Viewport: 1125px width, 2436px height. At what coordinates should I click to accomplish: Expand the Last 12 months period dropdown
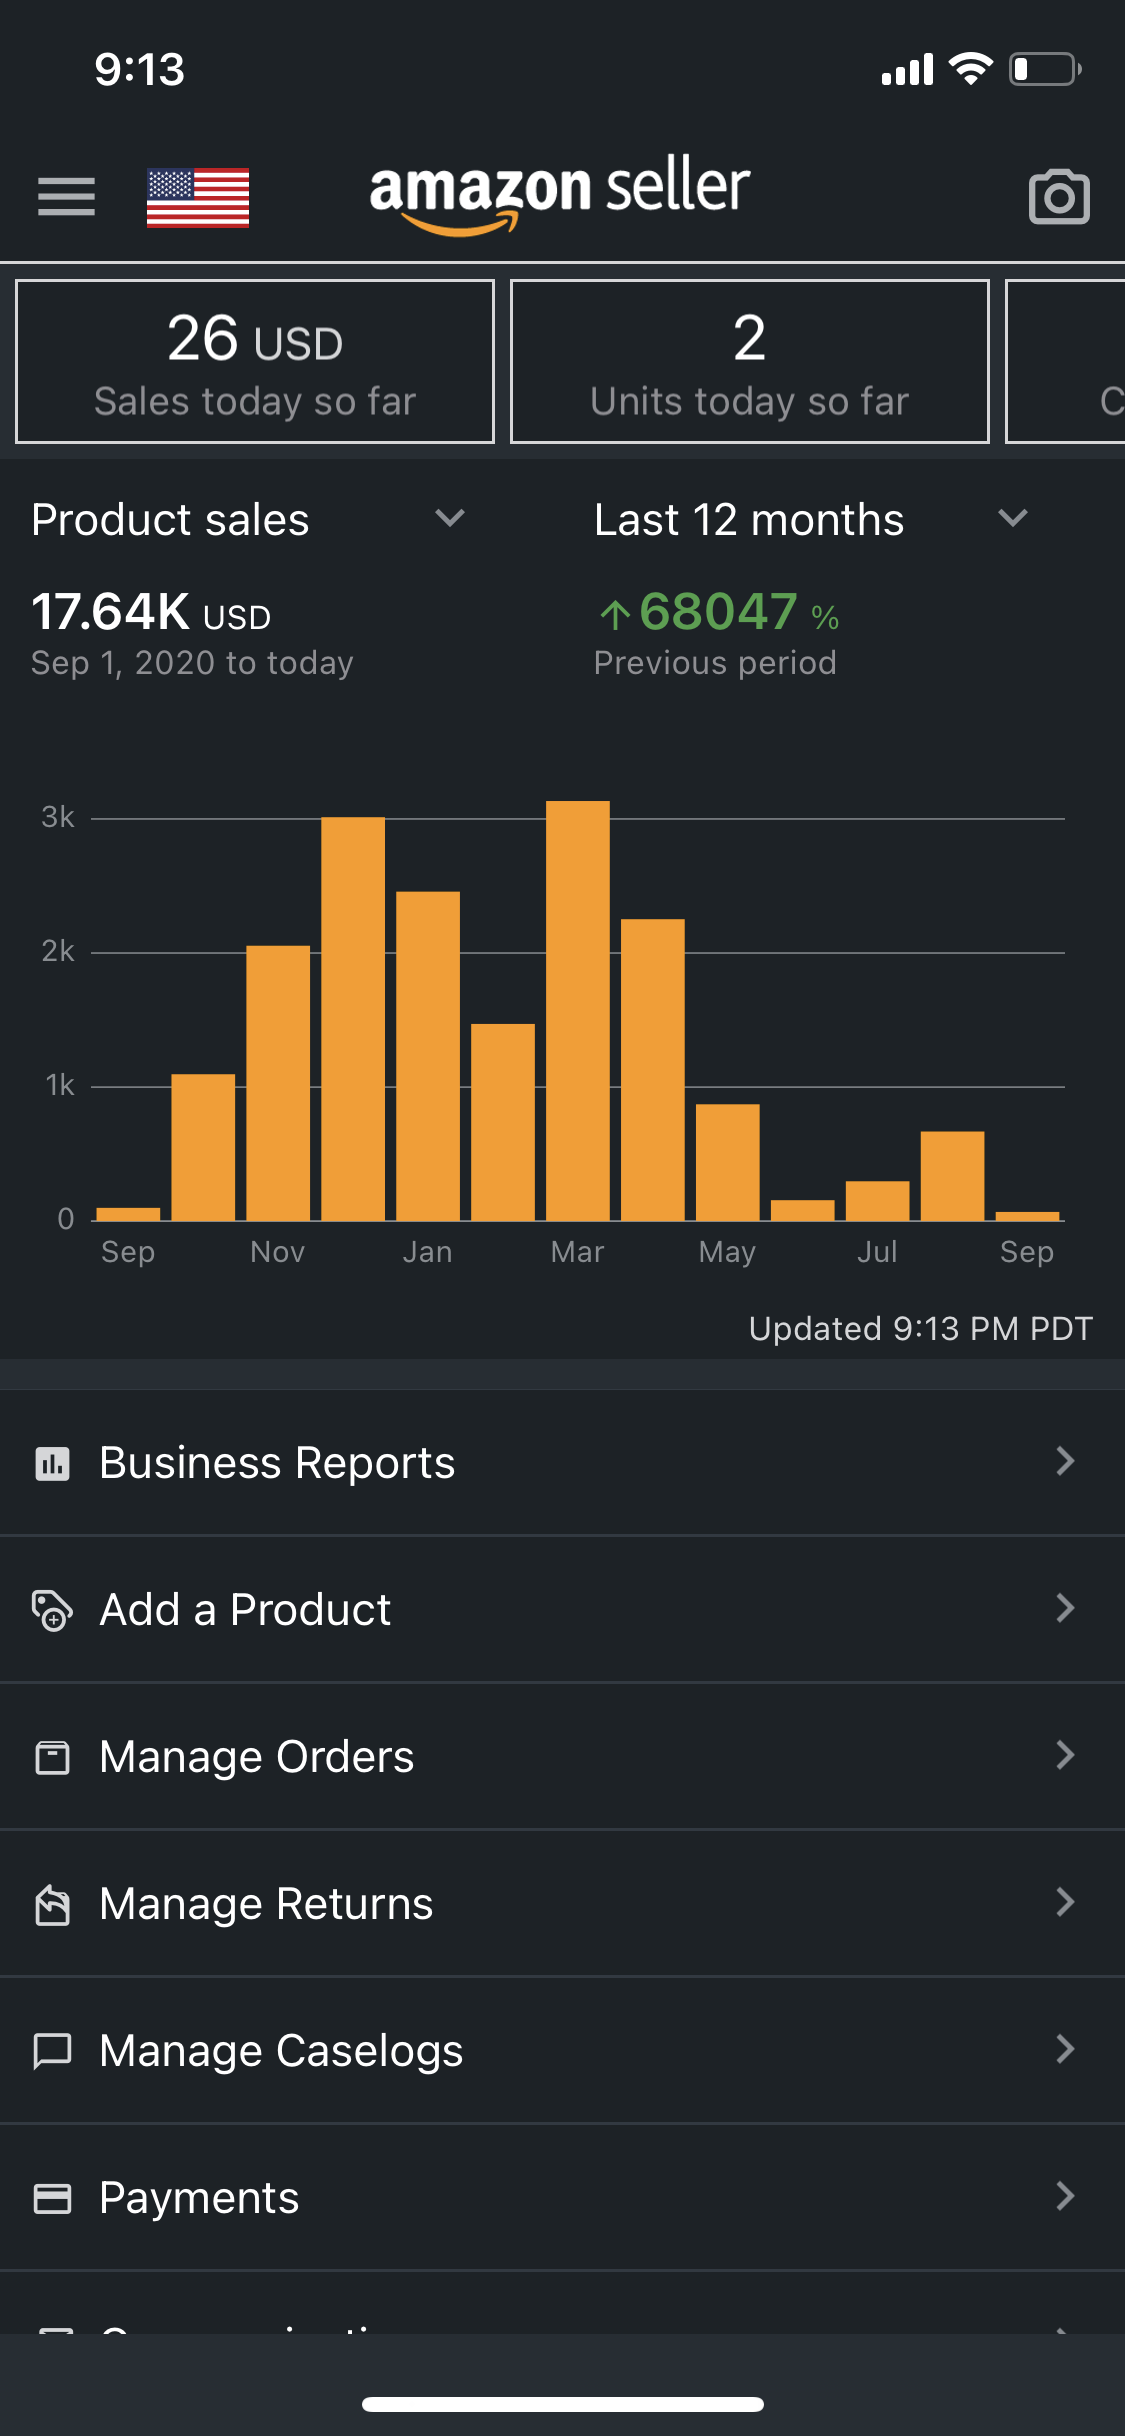(x=1012, y=518)
